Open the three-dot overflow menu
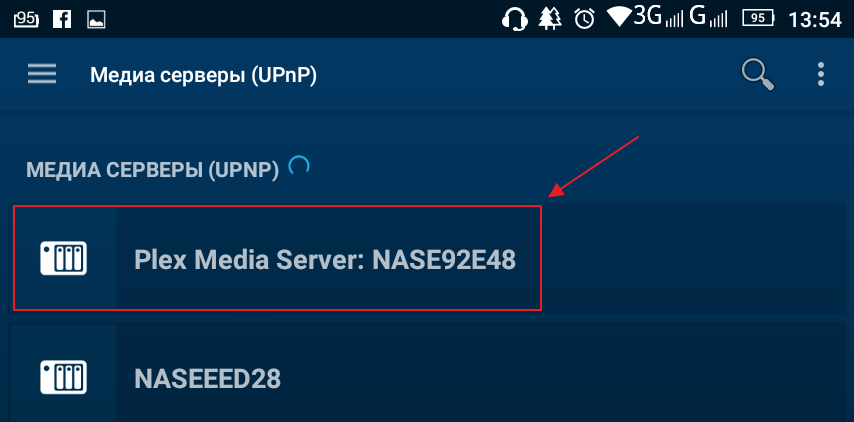This screenshot has height=422, width=854. pos(821,74)
